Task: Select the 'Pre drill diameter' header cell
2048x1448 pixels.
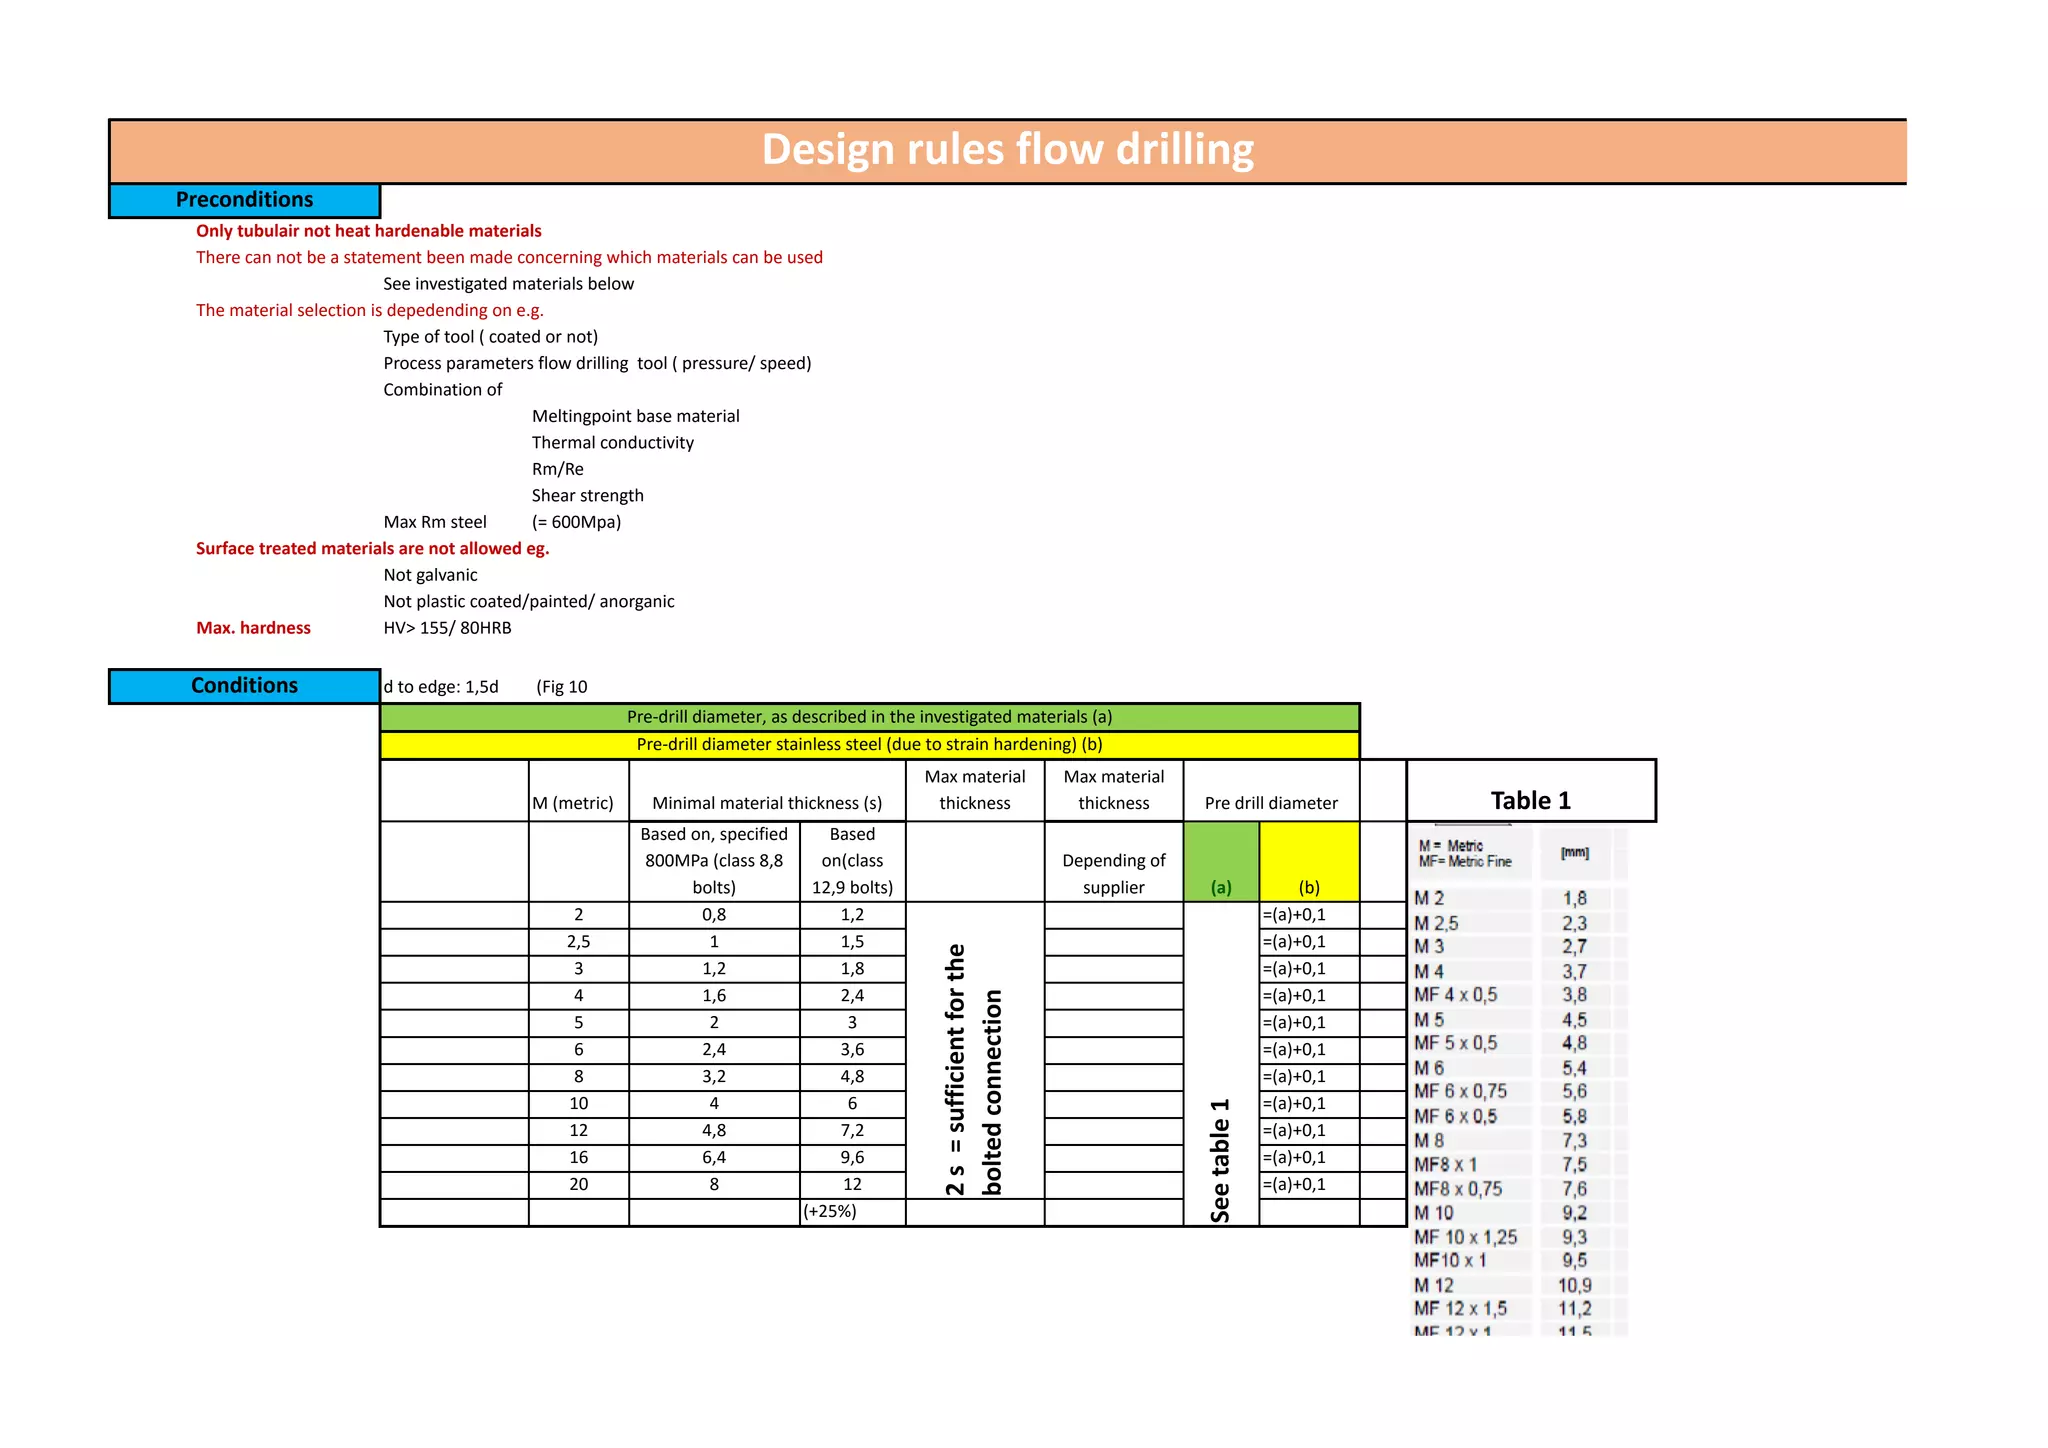Action: point(1270,803)
